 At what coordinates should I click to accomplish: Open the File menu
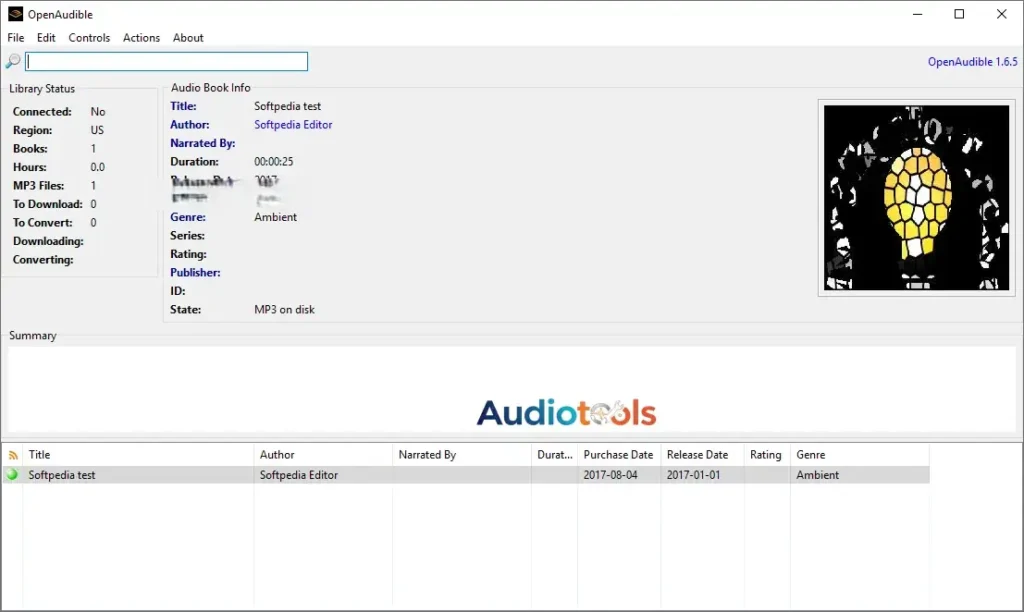point(15,37)
